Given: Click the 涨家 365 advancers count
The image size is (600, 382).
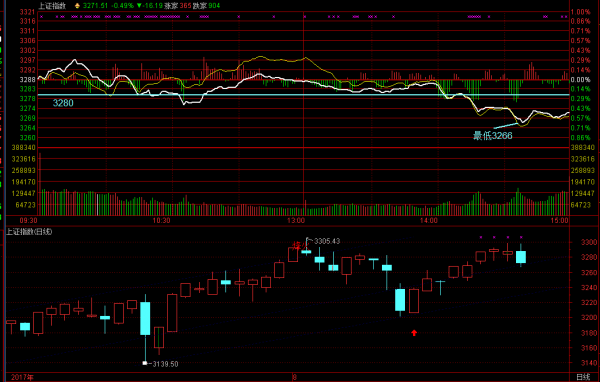Looking at the screenshot, I should pyautogui.click(x=178, y=6).
